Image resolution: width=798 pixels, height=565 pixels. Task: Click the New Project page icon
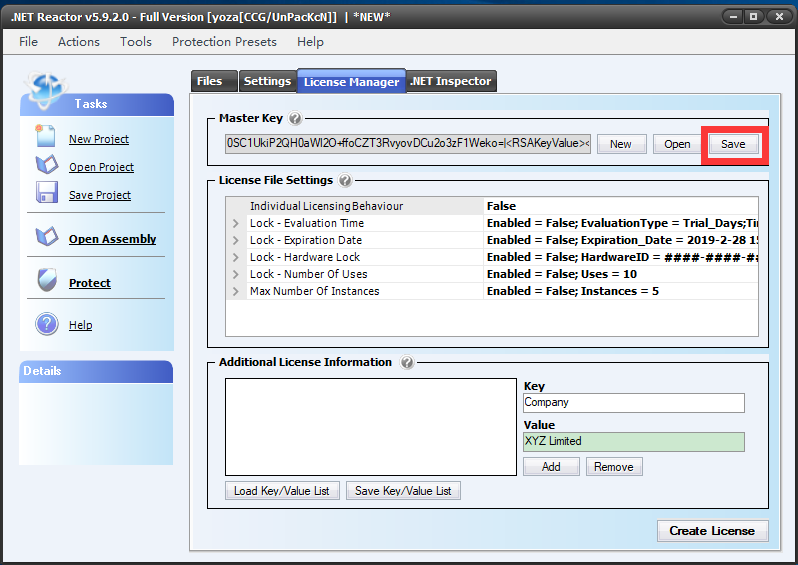point(45,136)
